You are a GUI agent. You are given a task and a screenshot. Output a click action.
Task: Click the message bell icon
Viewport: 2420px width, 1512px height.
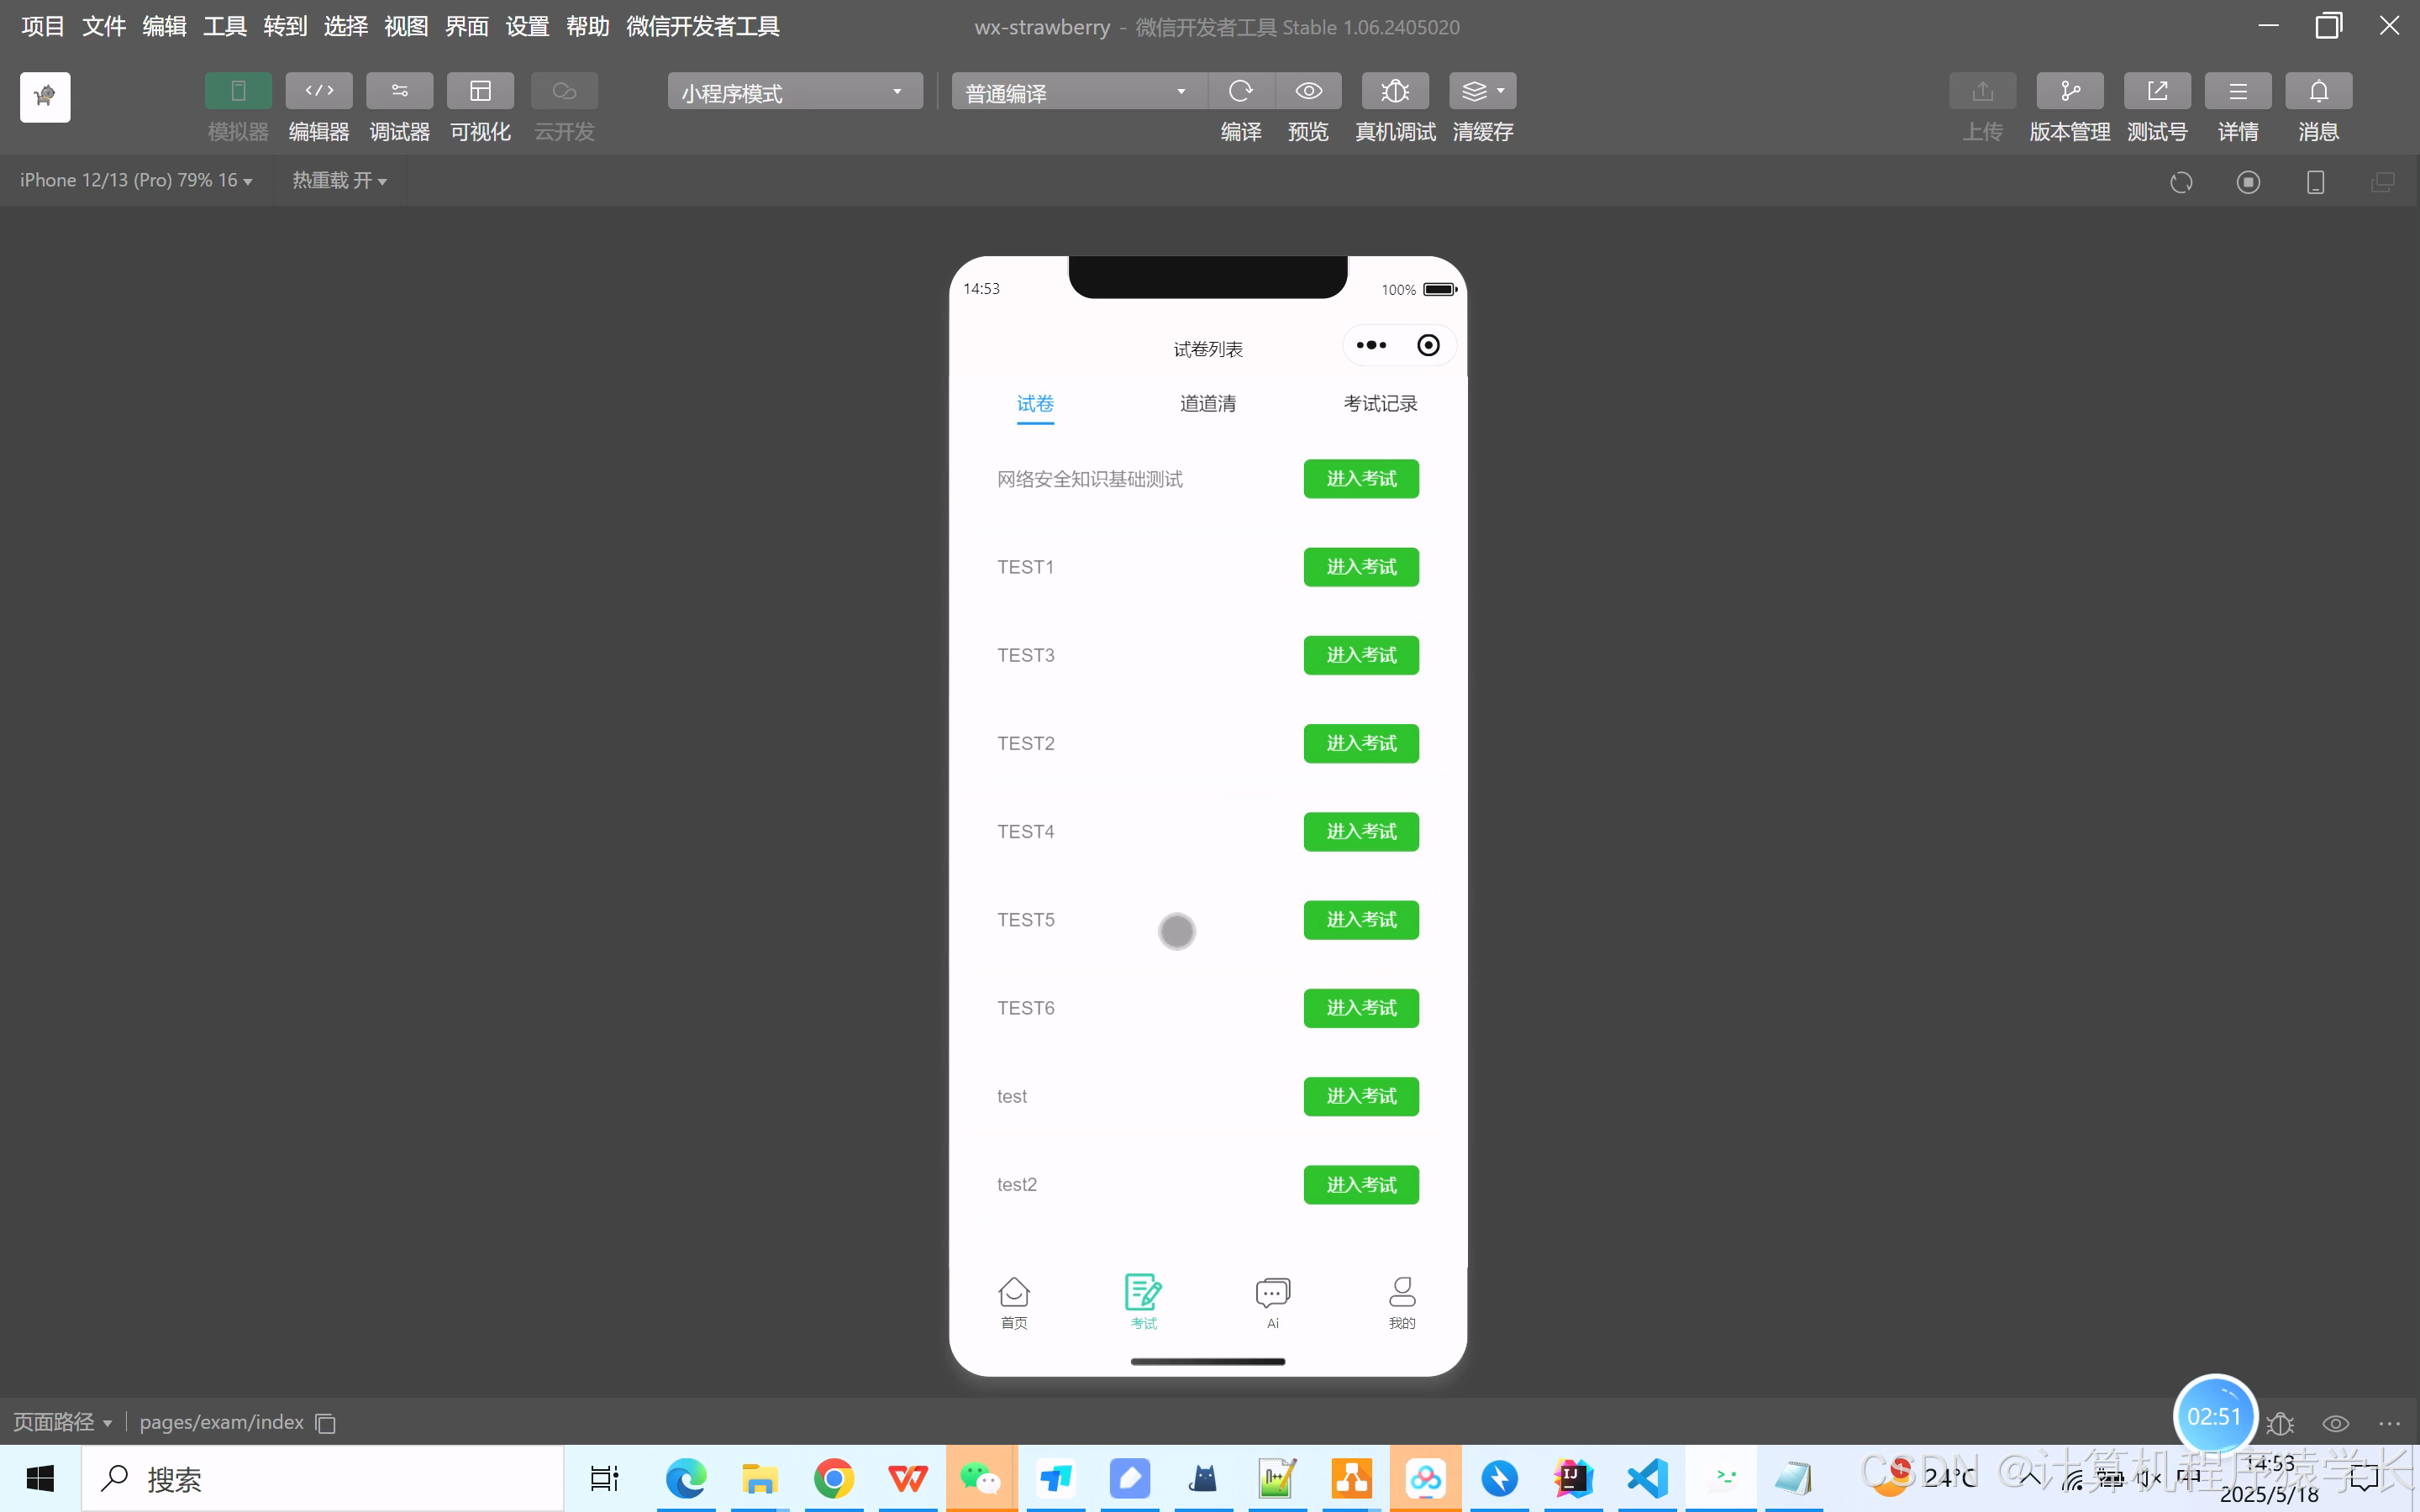(x=2318, y=91)
